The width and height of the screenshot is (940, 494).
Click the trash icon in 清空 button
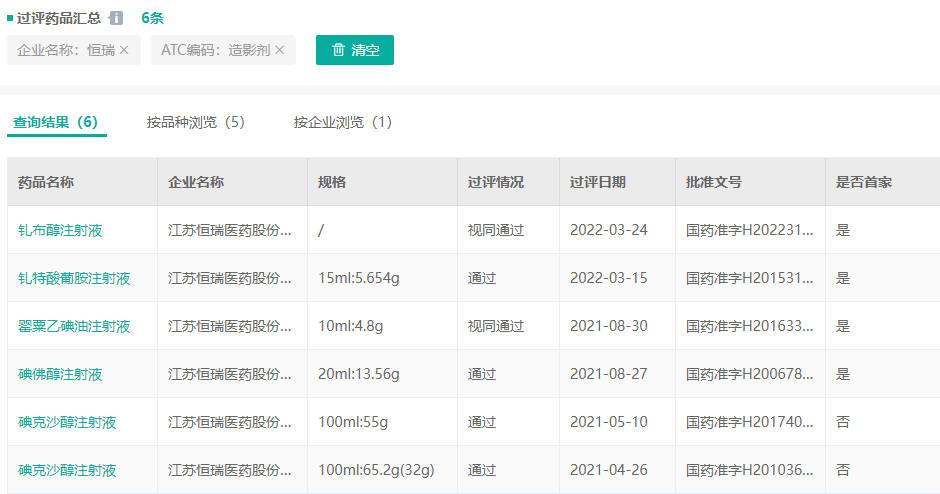point(338,50)
